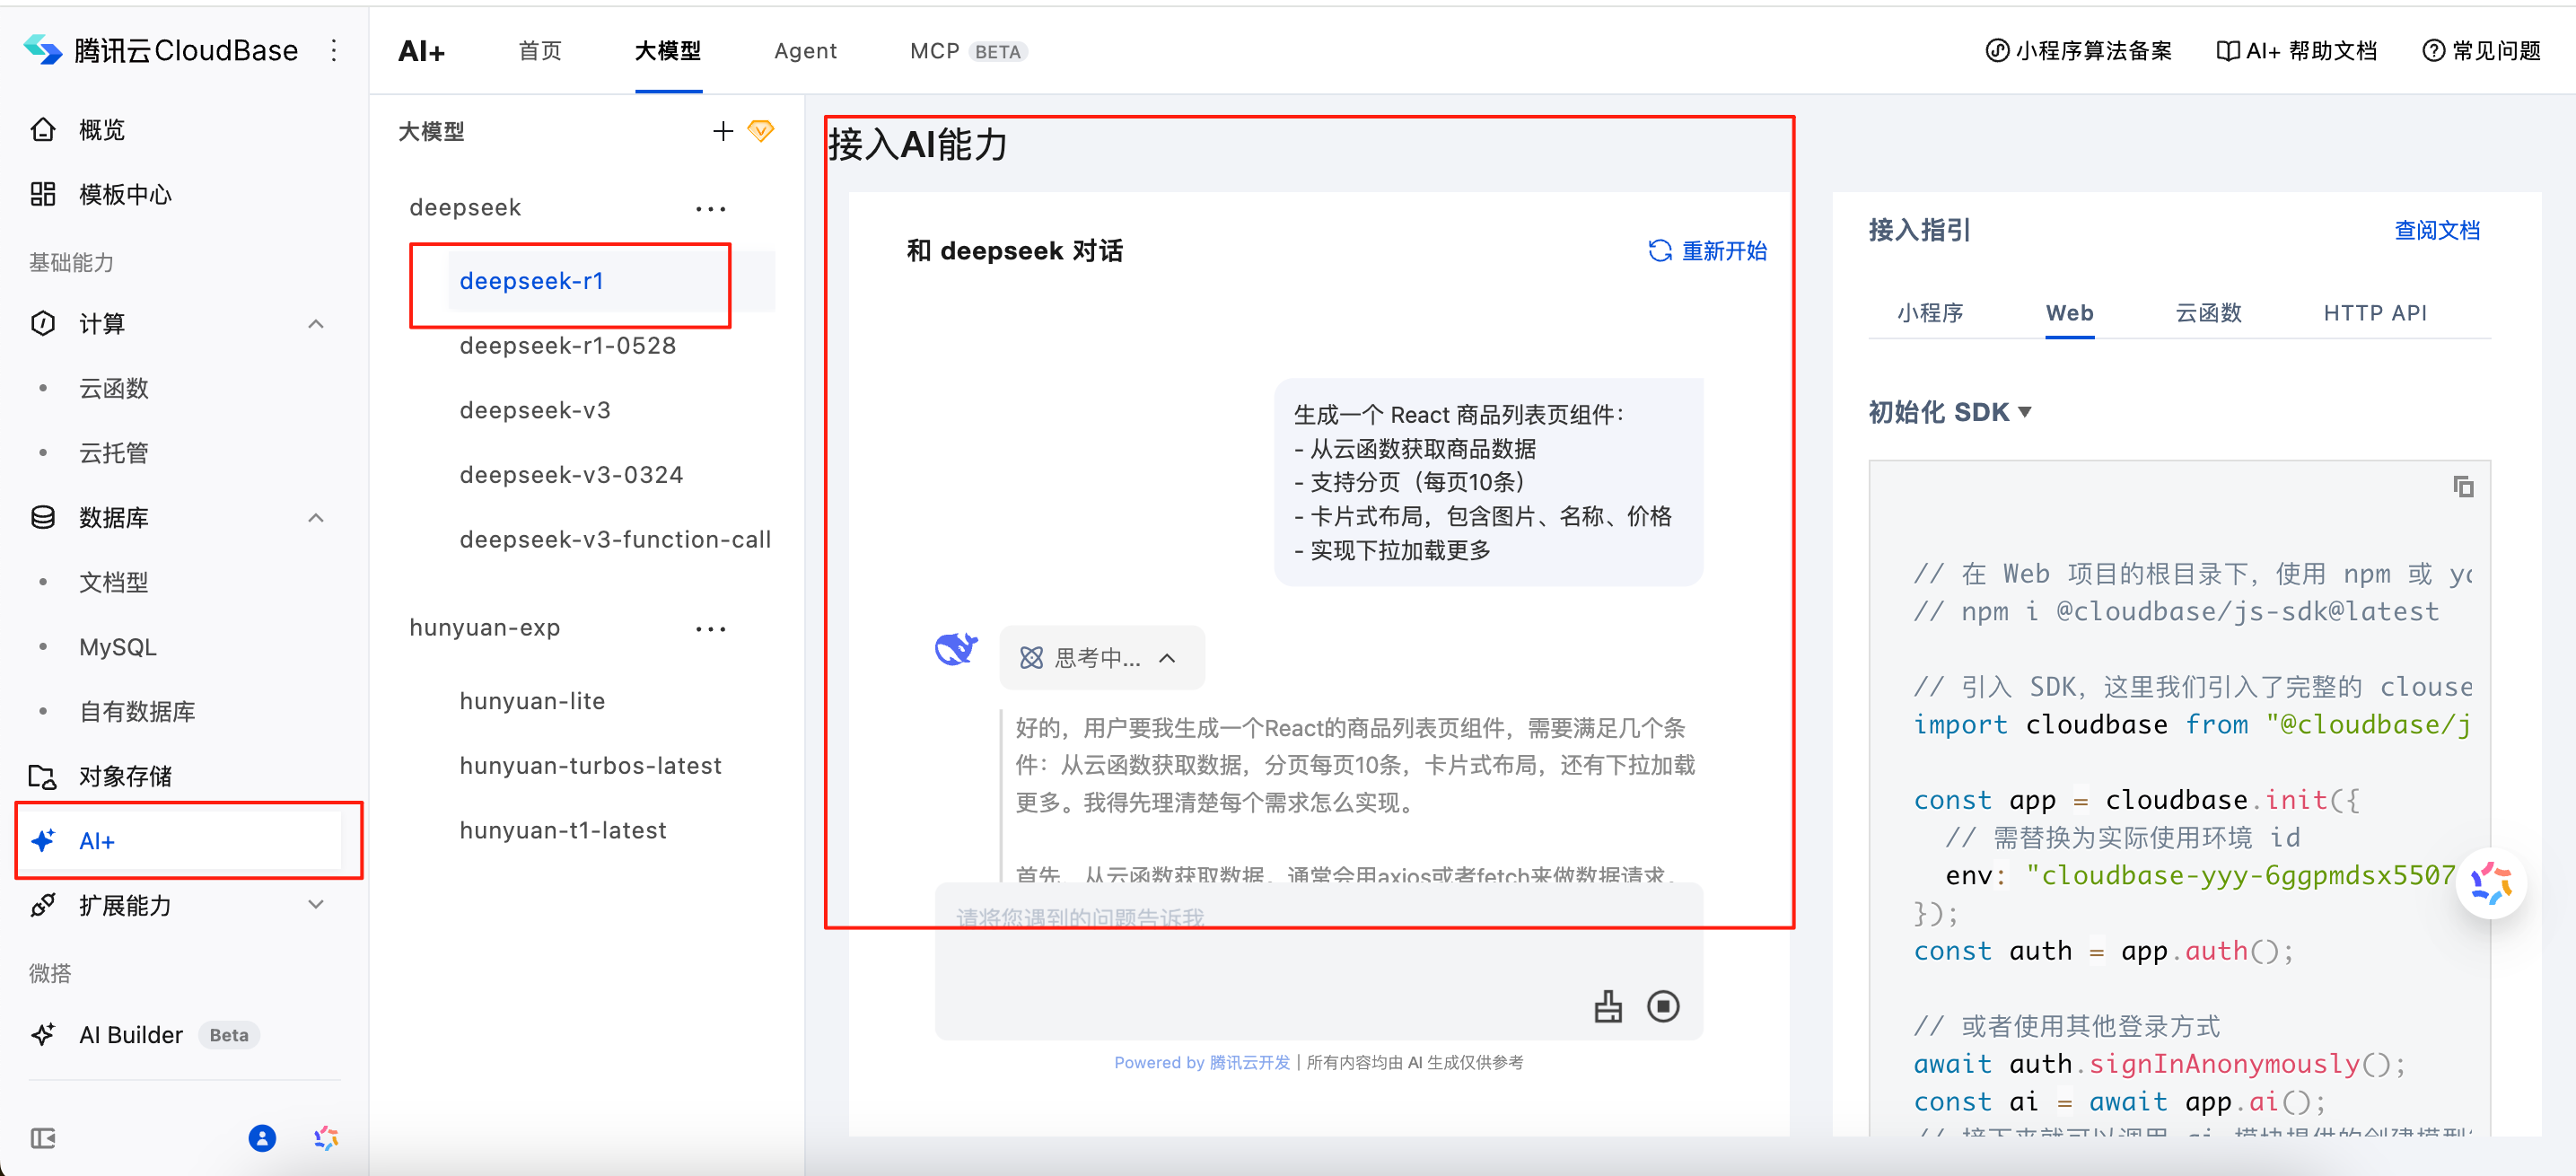Switch guide to 云函数 tab
Screen dimensions: 2576x1176
click(x=2208, y=313)
